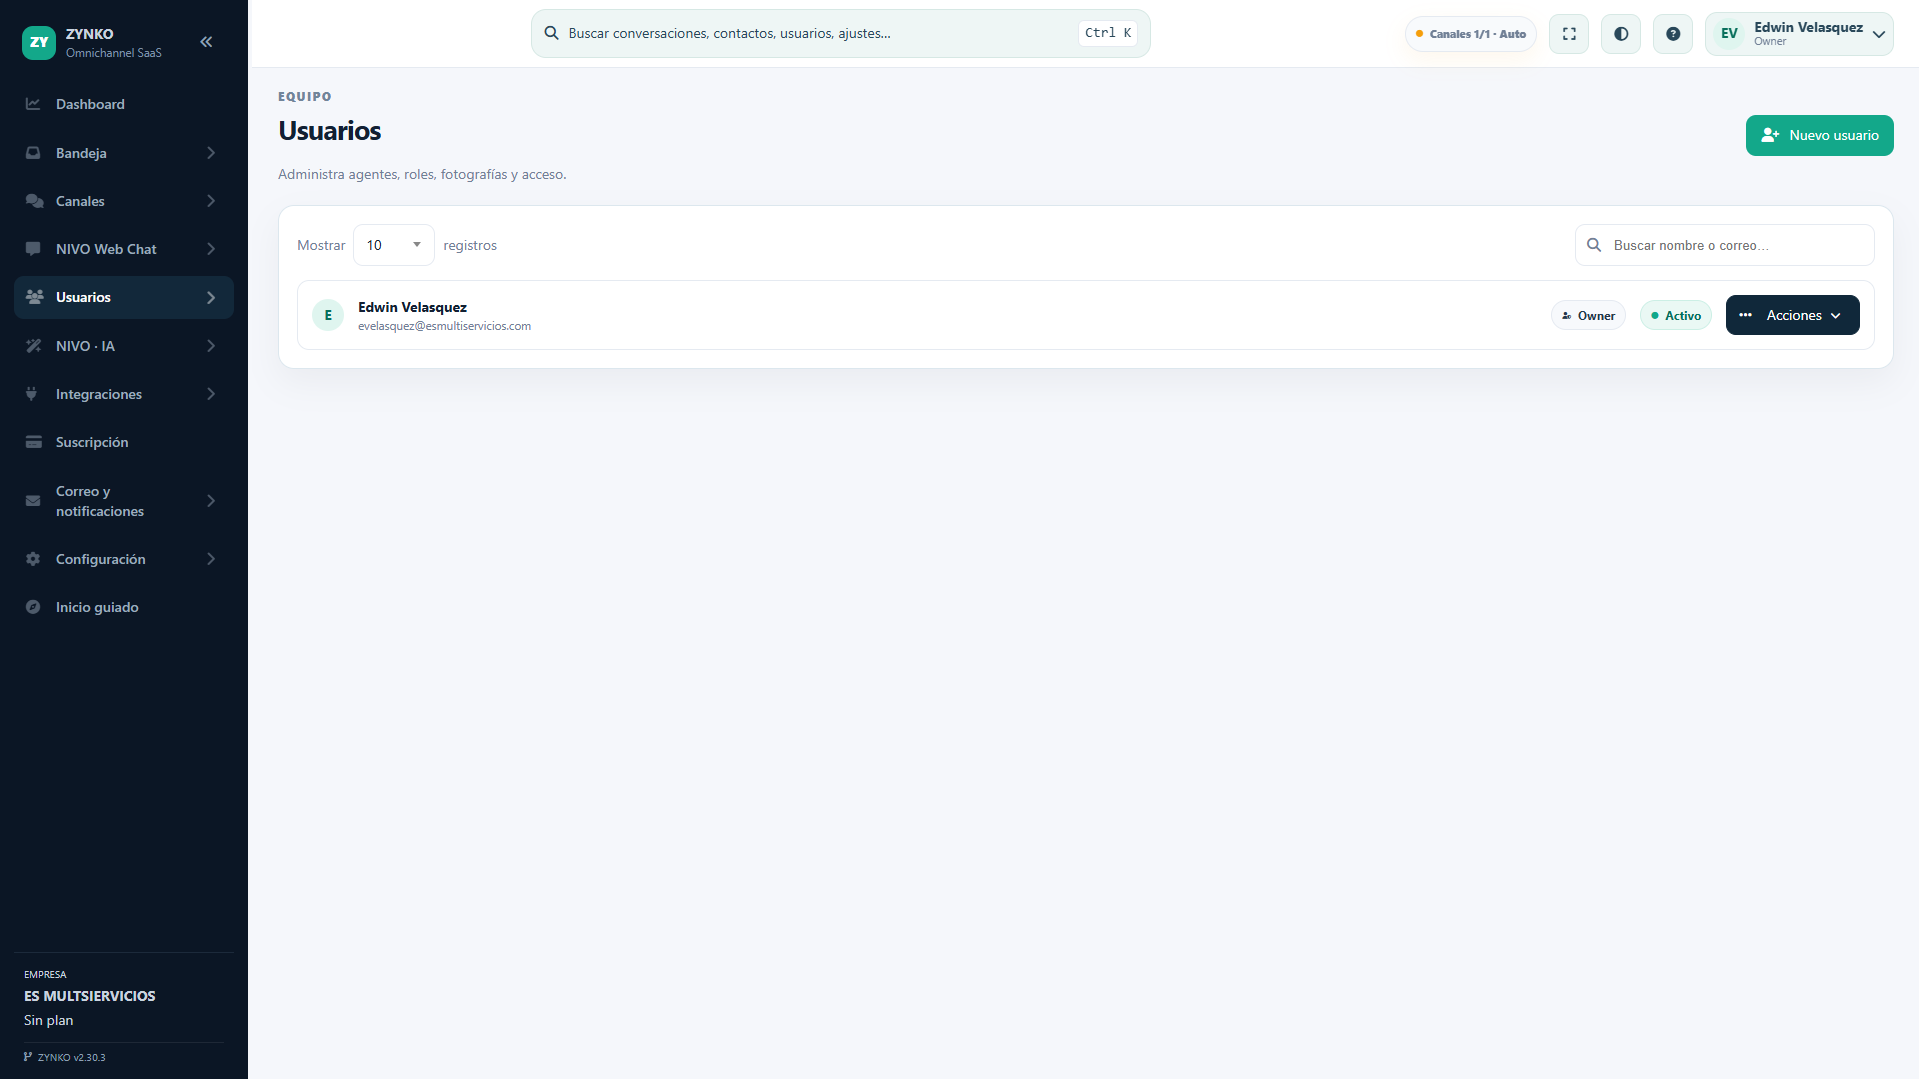Open the records-per-page dropdown showing 10
1919x1079 pixels.
tap(394, 245)
